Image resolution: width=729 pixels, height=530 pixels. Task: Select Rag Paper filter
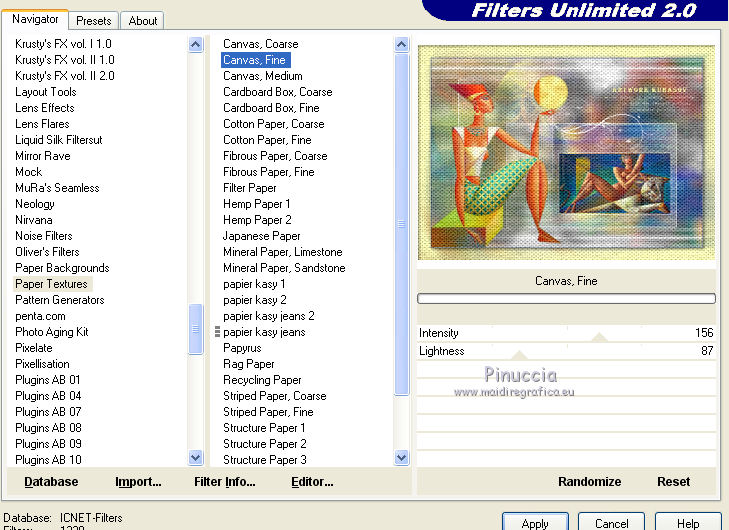click(248, 364)
